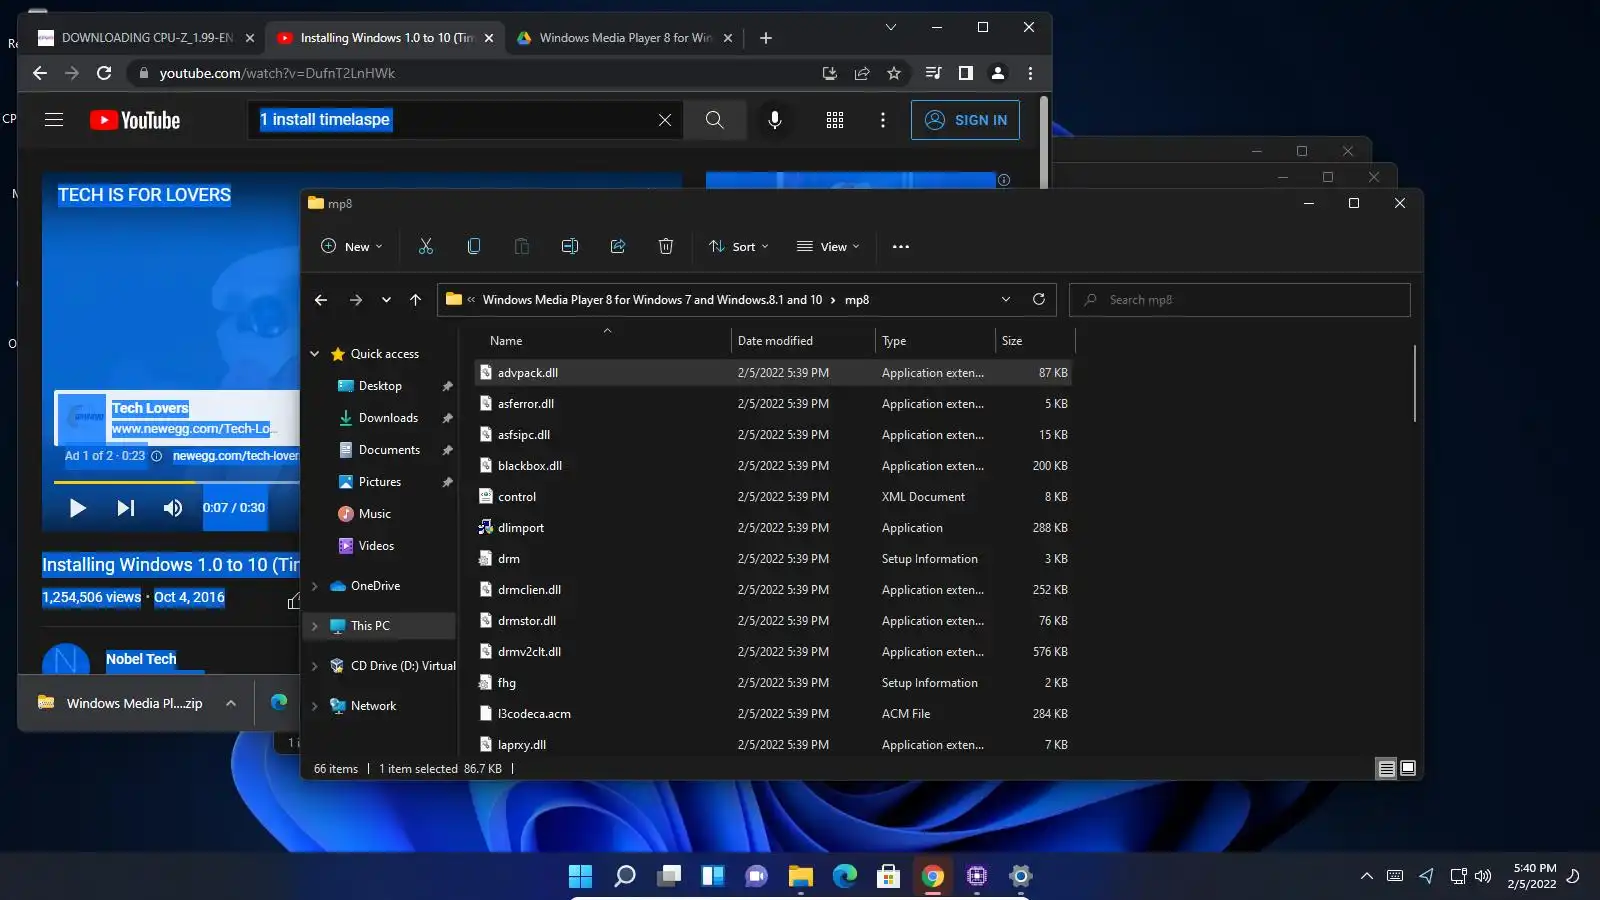
Task: Click the Cut icon in File Explorer toolbar
Action: click(x=426, y=246)
